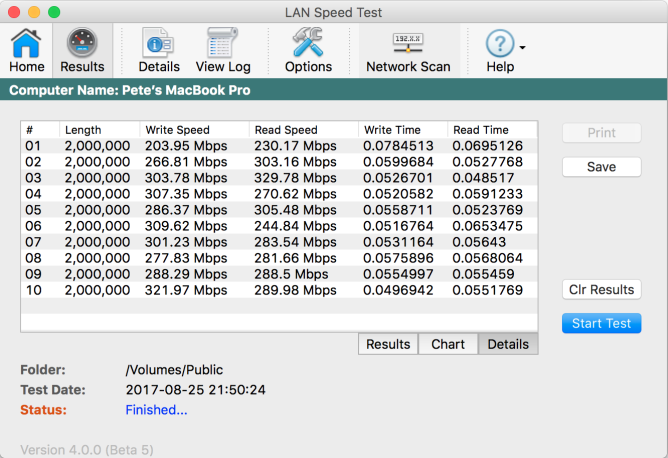Launch the Network Scan tool
The width and height of the screenshot is (668, 458).
click(408, 50)
